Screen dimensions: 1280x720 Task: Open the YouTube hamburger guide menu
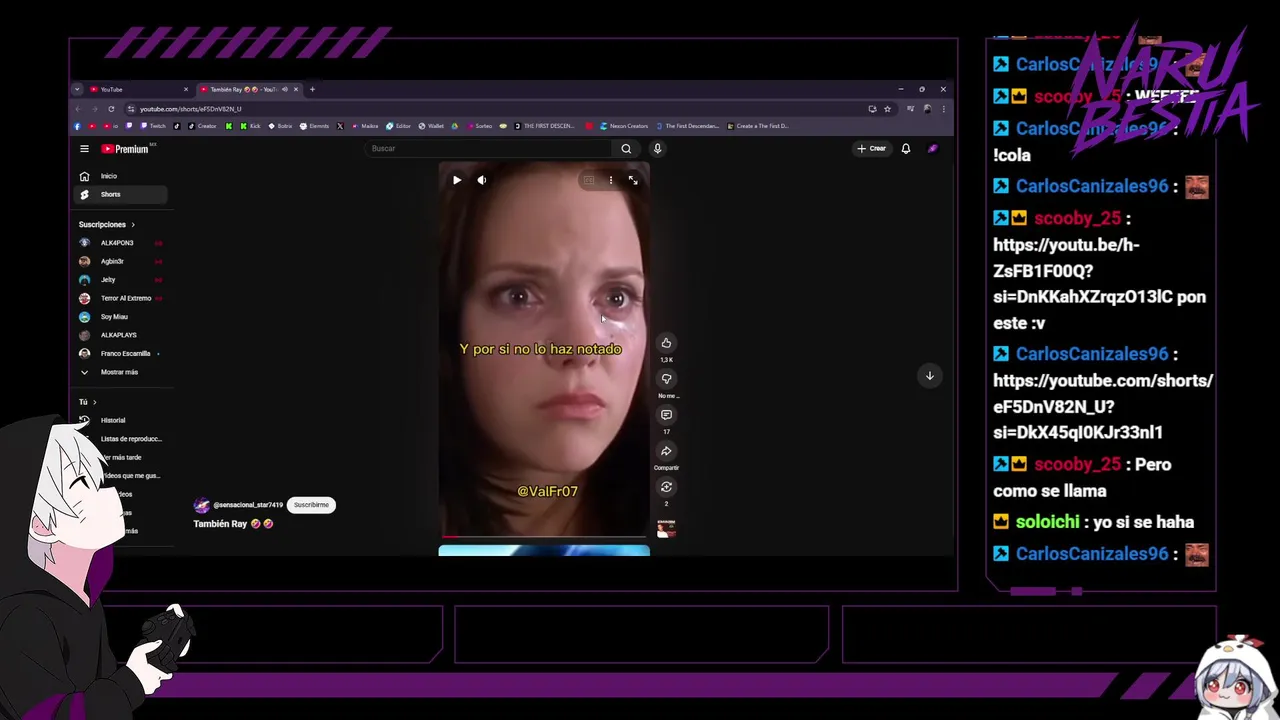tap(84, 149)
